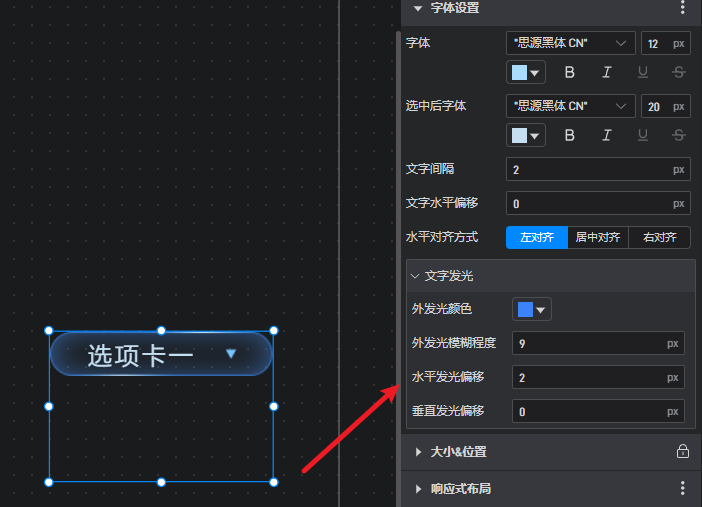The image size is (702, 507).
Task: Toggle the lock icon in 大小&位置
Action: pyautogui.click(x=682, y=451)
